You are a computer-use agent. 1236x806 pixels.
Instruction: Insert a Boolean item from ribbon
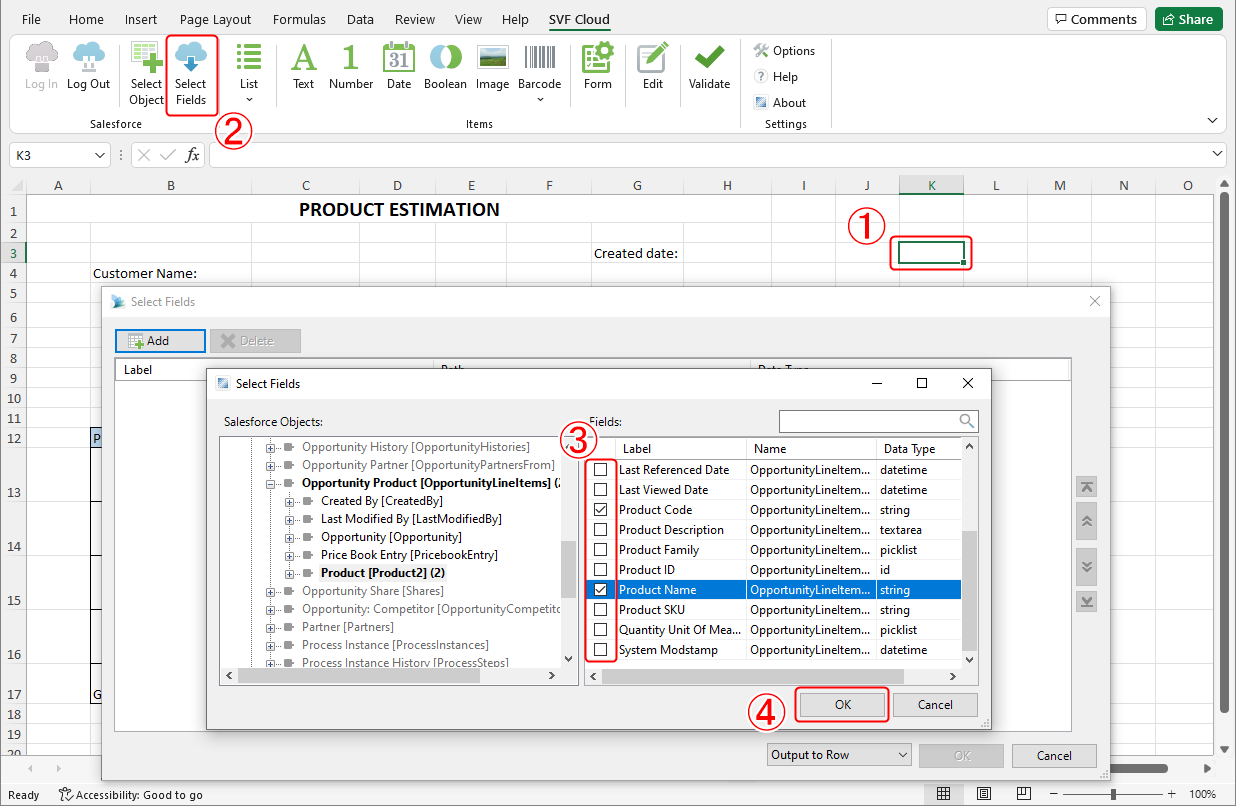445,66
